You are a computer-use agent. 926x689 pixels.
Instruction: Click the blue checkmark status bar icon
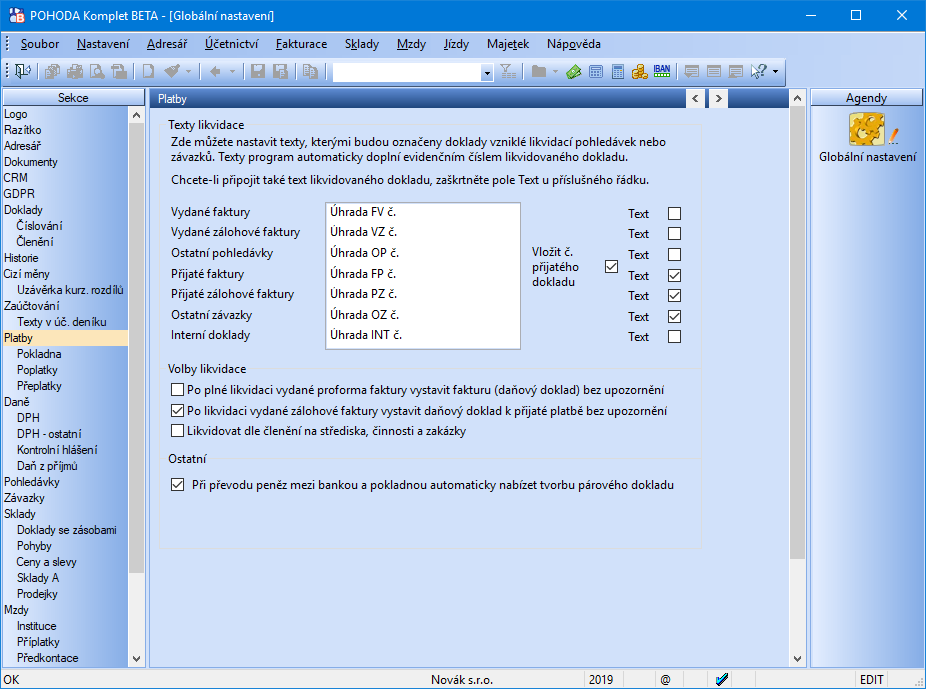[x=721, y=680]
